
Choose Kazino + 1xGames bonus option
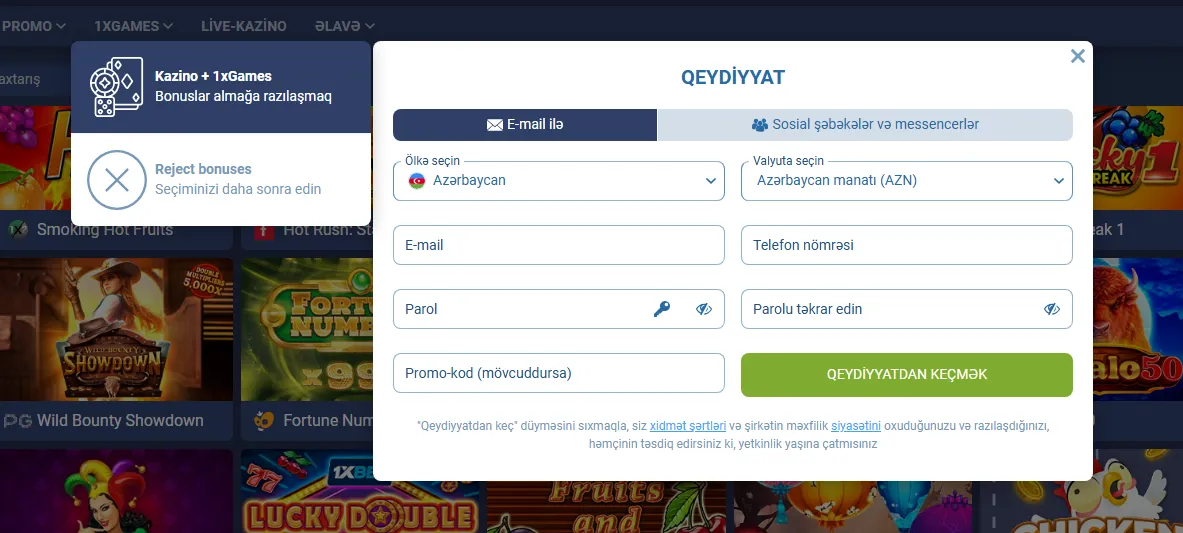(x=221, y=87)
